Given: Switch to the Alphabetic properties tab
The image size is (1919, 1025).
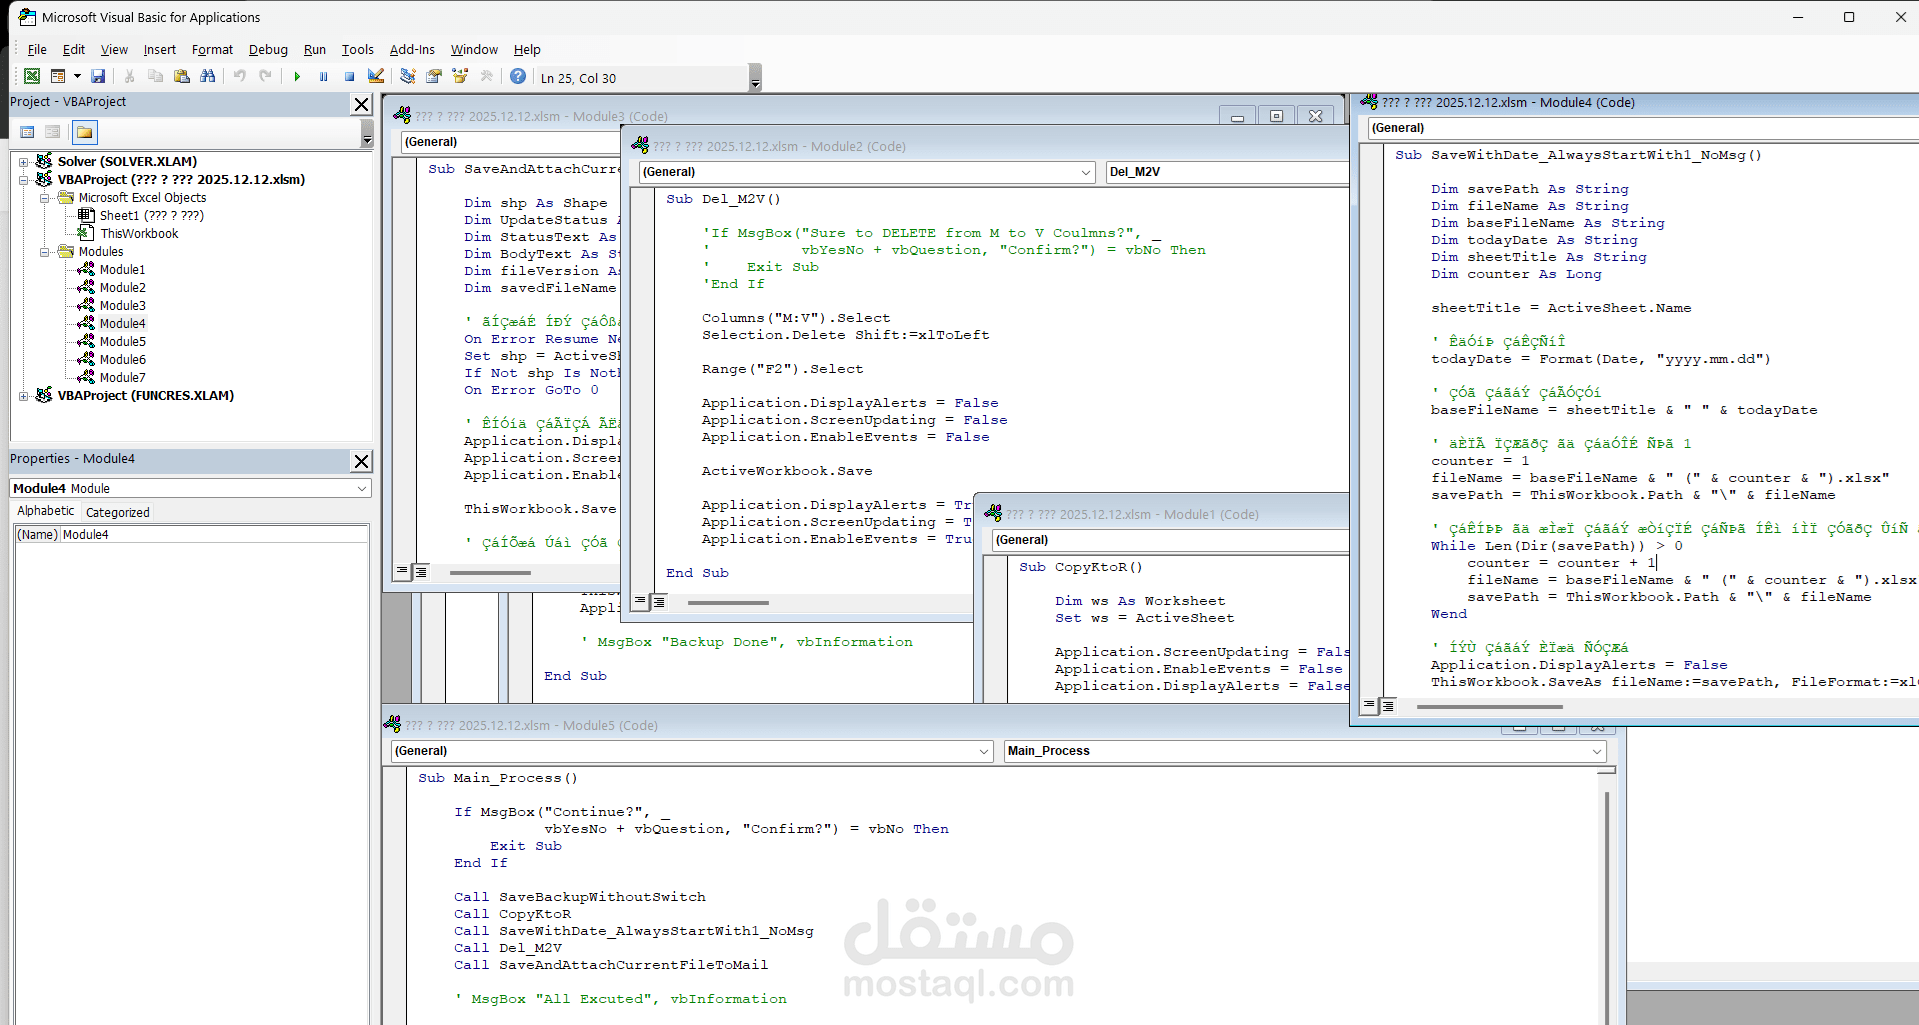Looking at the screenshot, I should (45, 511).
